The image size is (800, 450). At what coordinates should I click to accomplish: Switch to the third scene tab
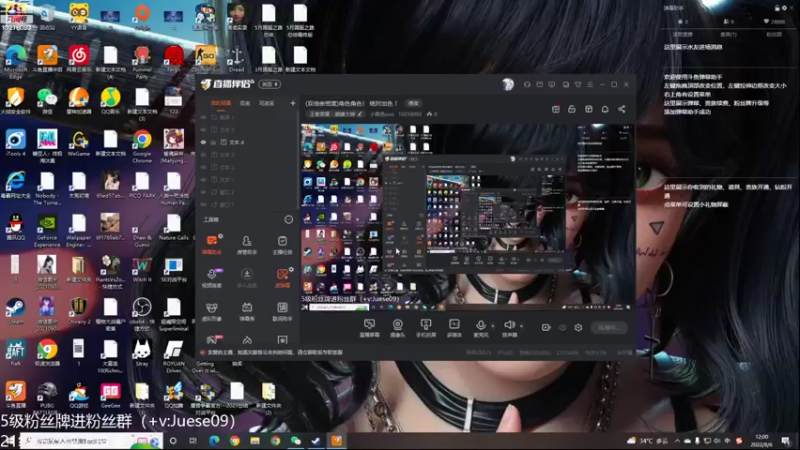coord(266,103)
